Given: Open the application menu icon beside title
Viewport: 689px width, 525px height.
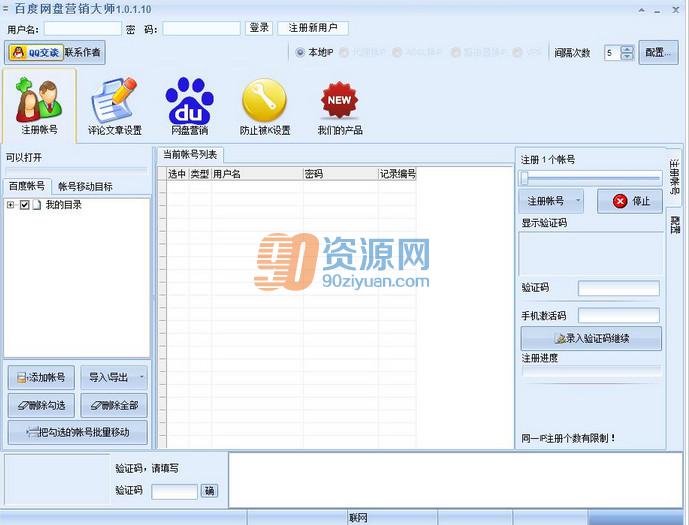Looking at the screenshot, I should 5,8.
